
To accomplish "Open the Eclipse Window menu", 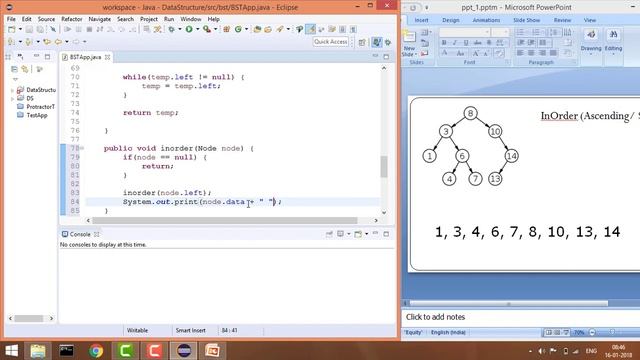I will 191,19.
